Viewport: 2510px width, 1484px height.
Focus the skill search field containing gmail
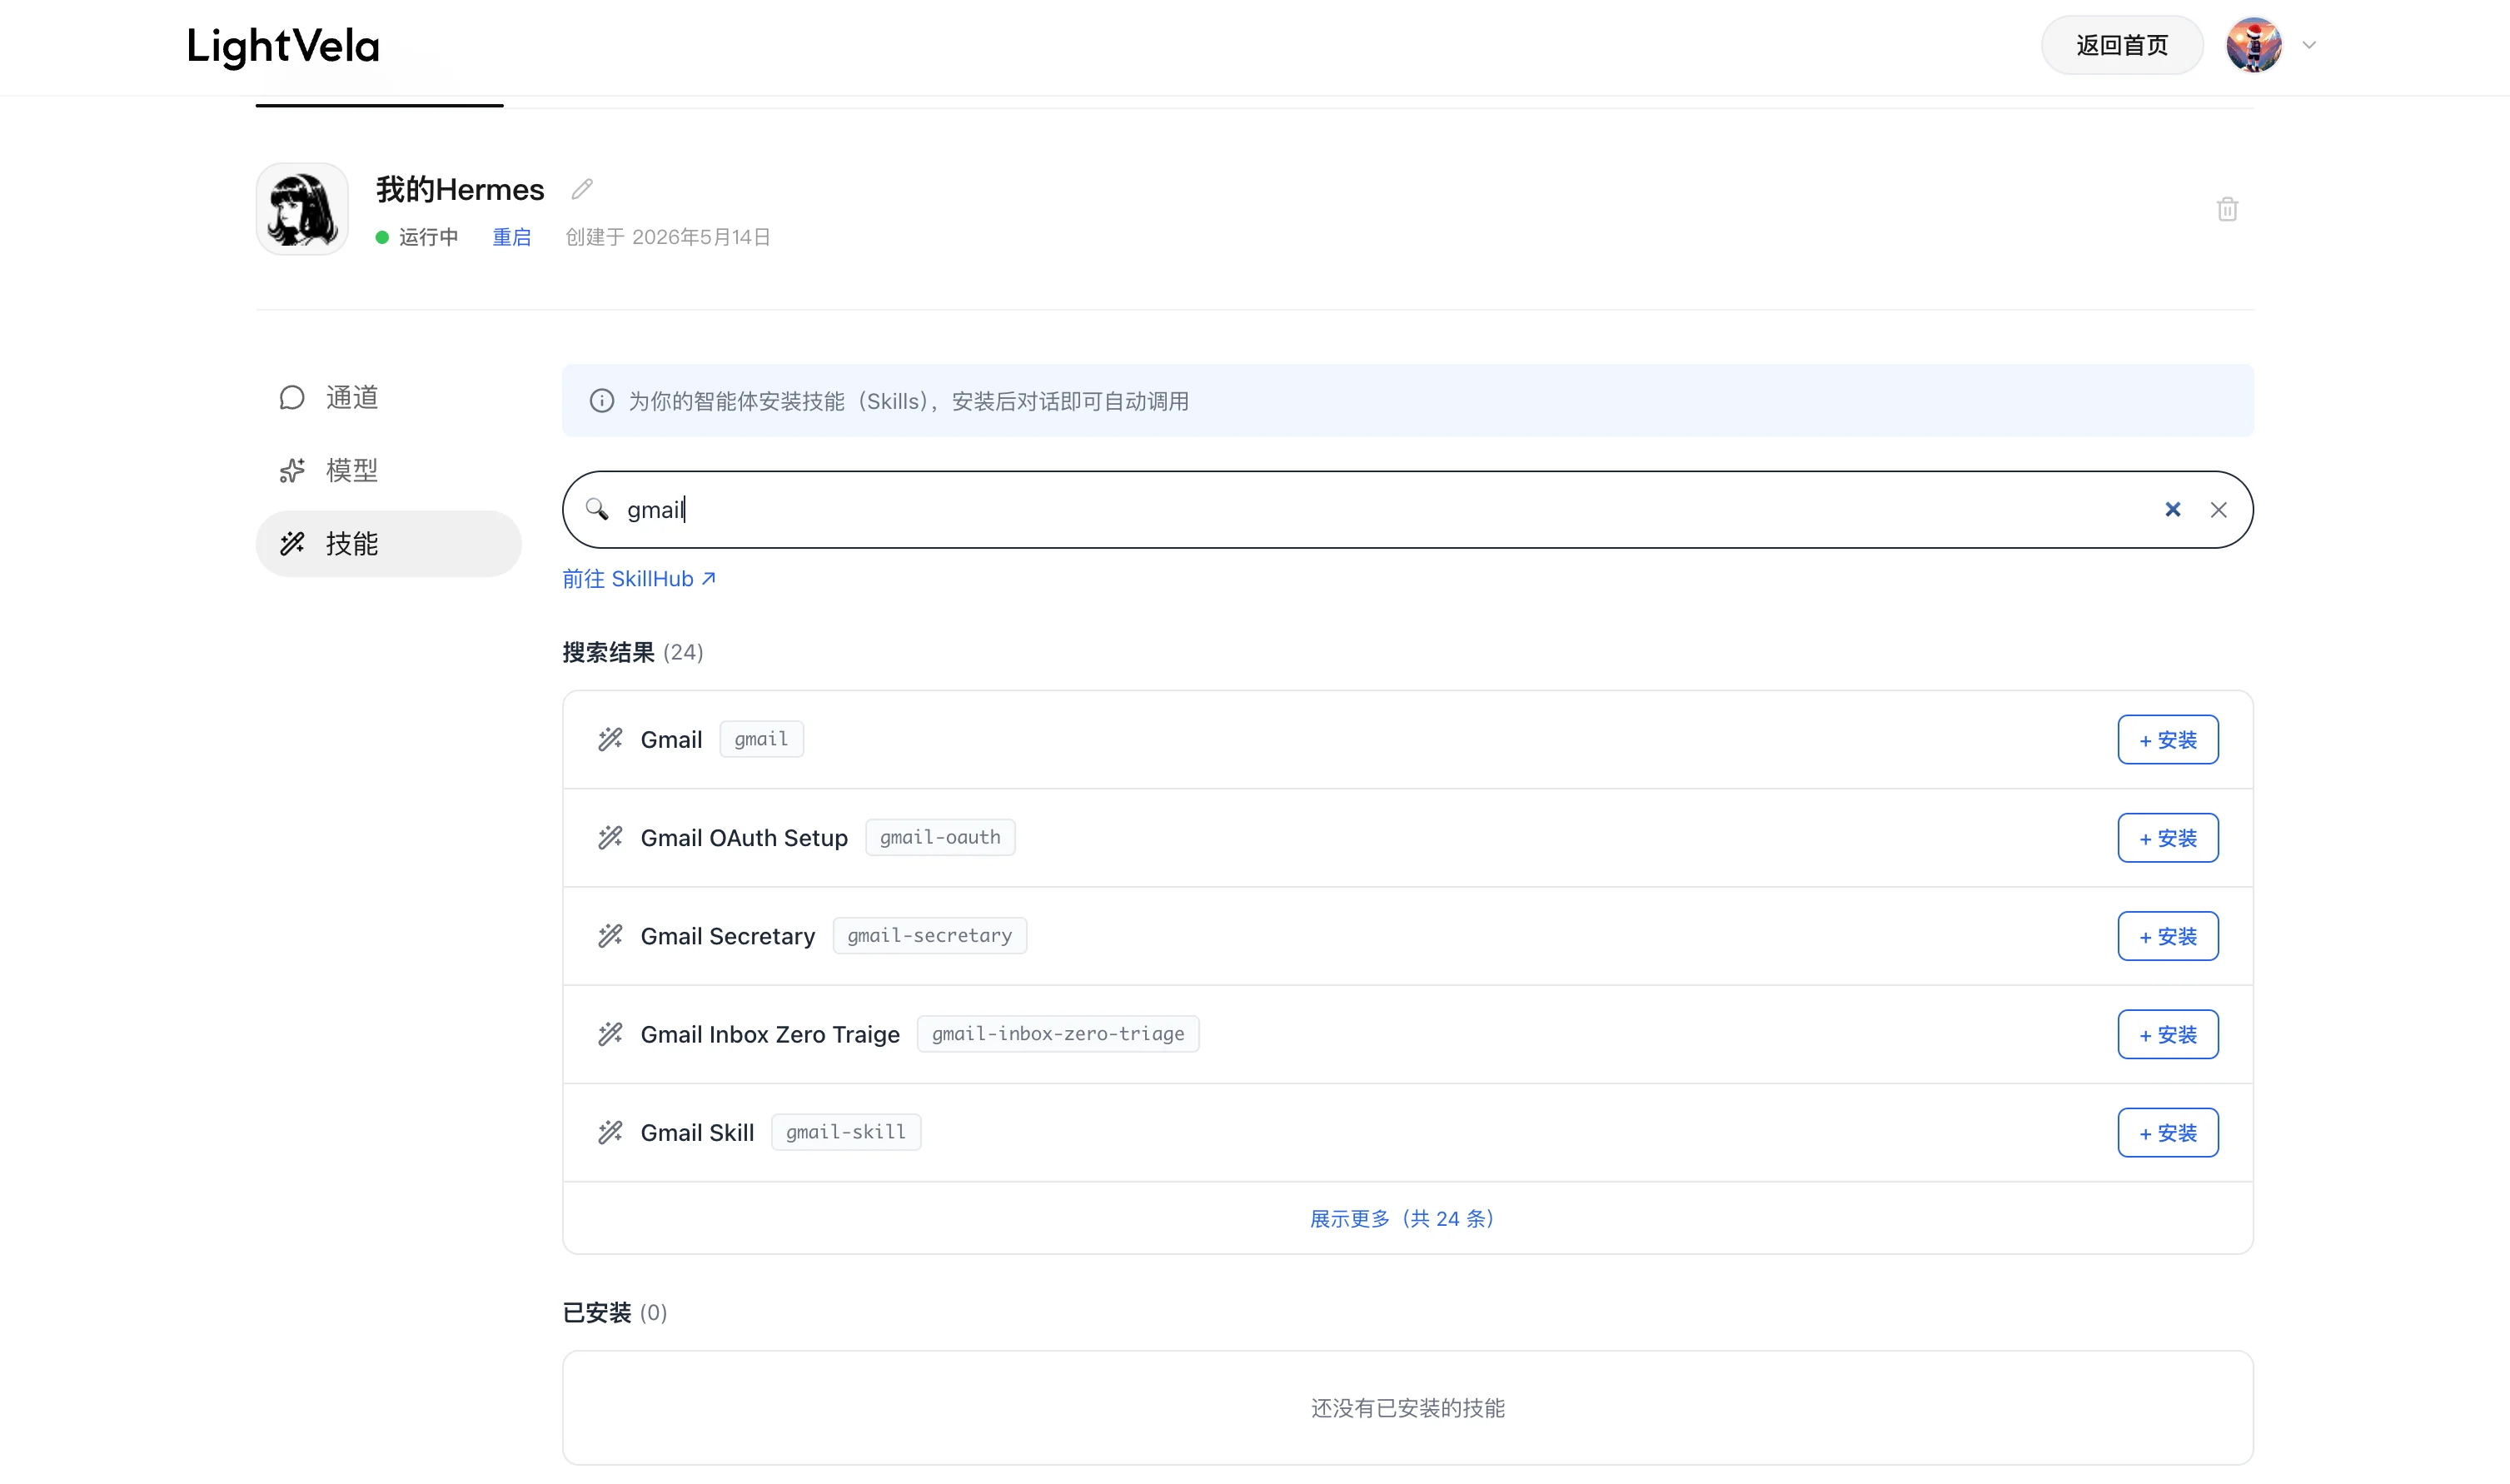click(x=1407, y=510)
